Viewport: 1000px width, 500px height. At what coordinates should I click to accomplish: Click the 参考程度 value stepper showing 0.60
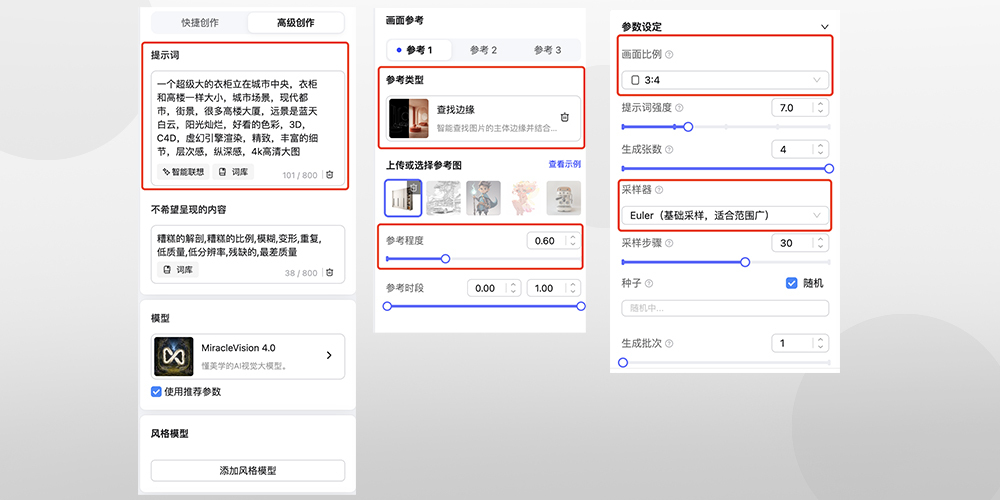554,241
